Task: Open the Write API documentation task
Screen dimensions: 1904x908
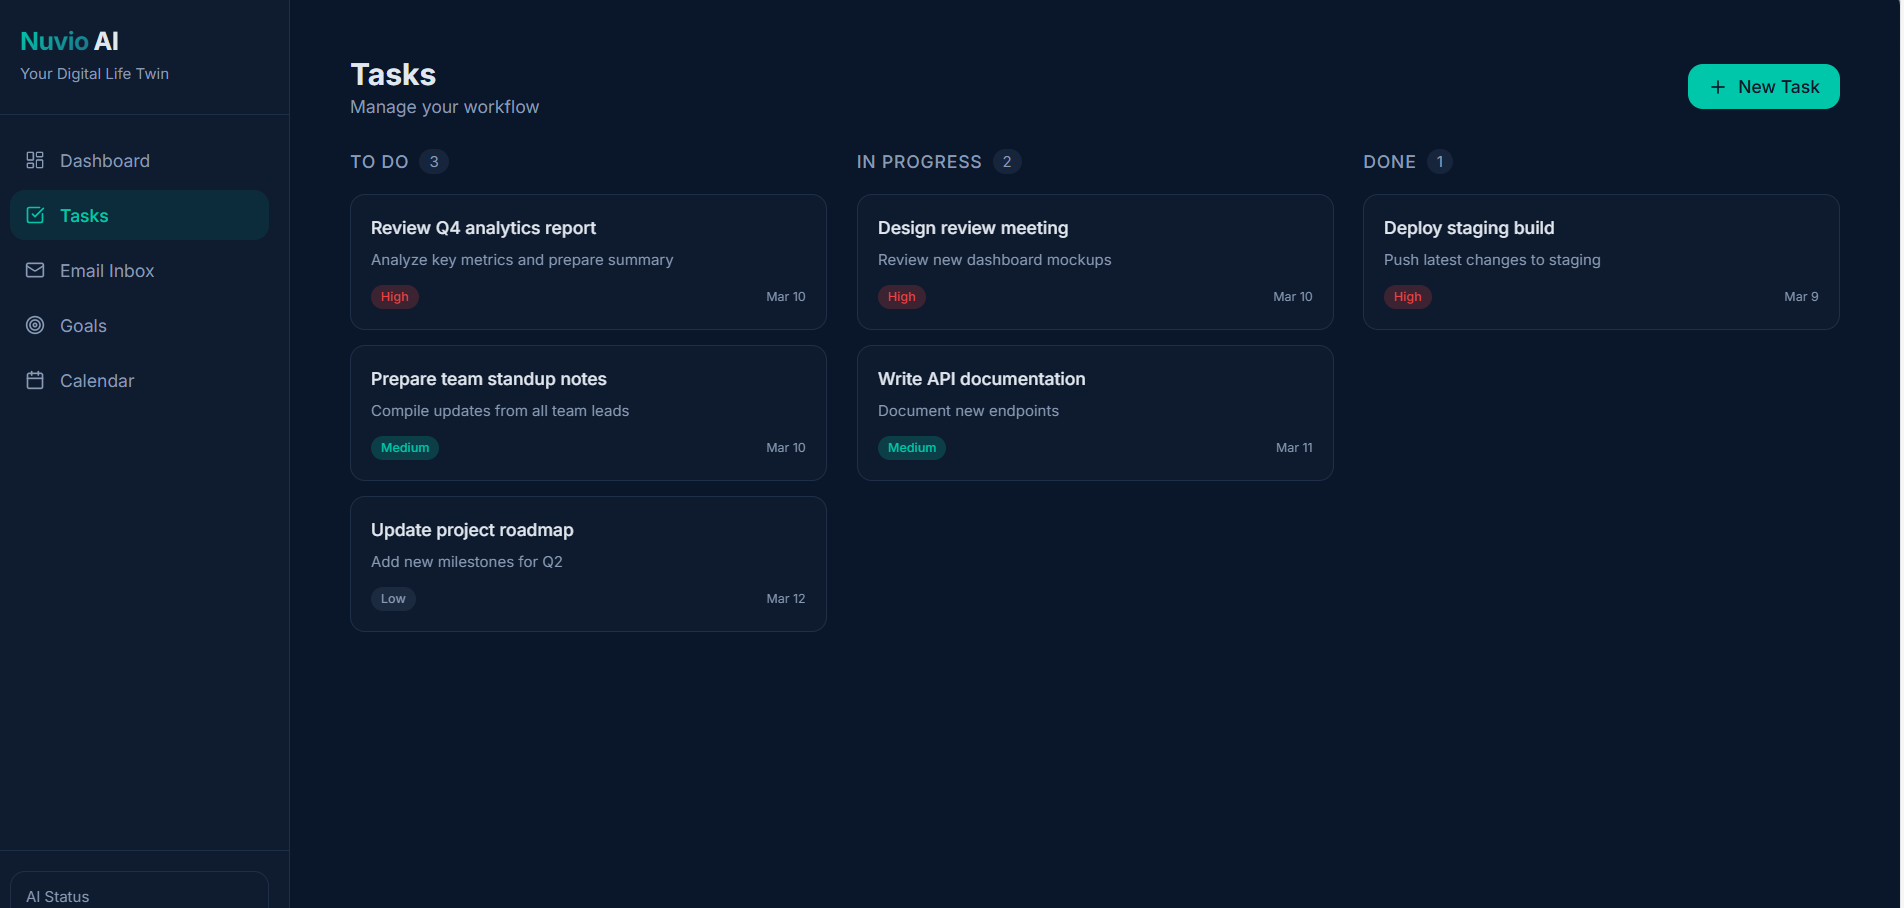Action: 1095,413
